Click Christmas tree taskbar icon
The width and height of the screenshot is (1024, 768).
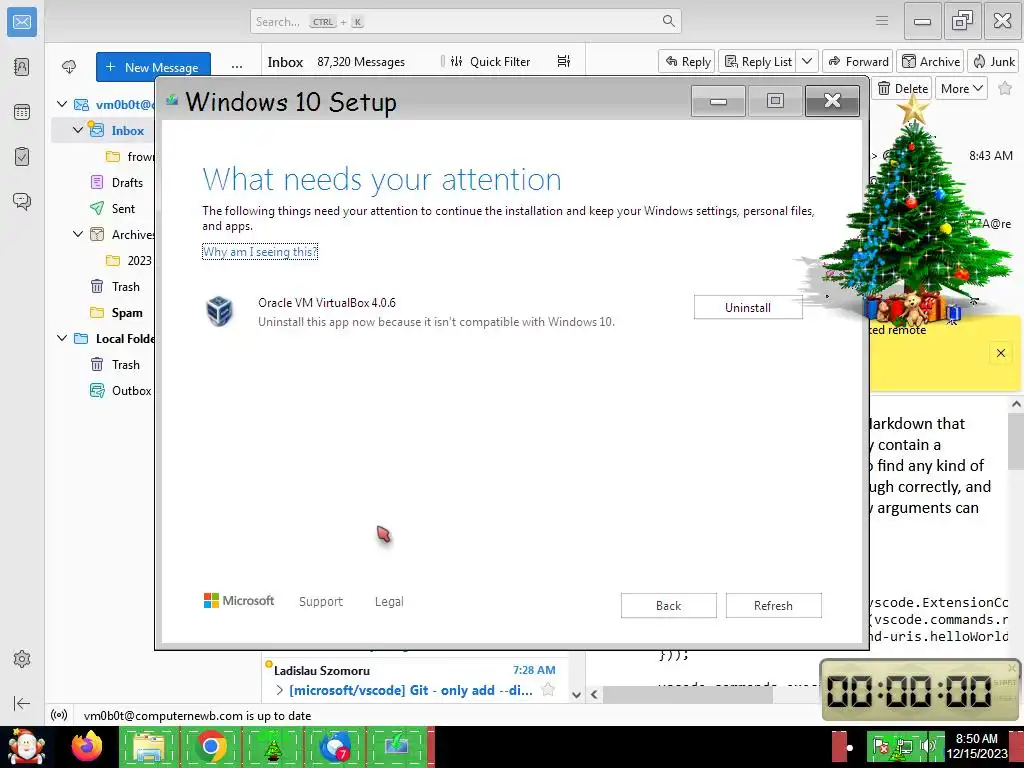272,746
